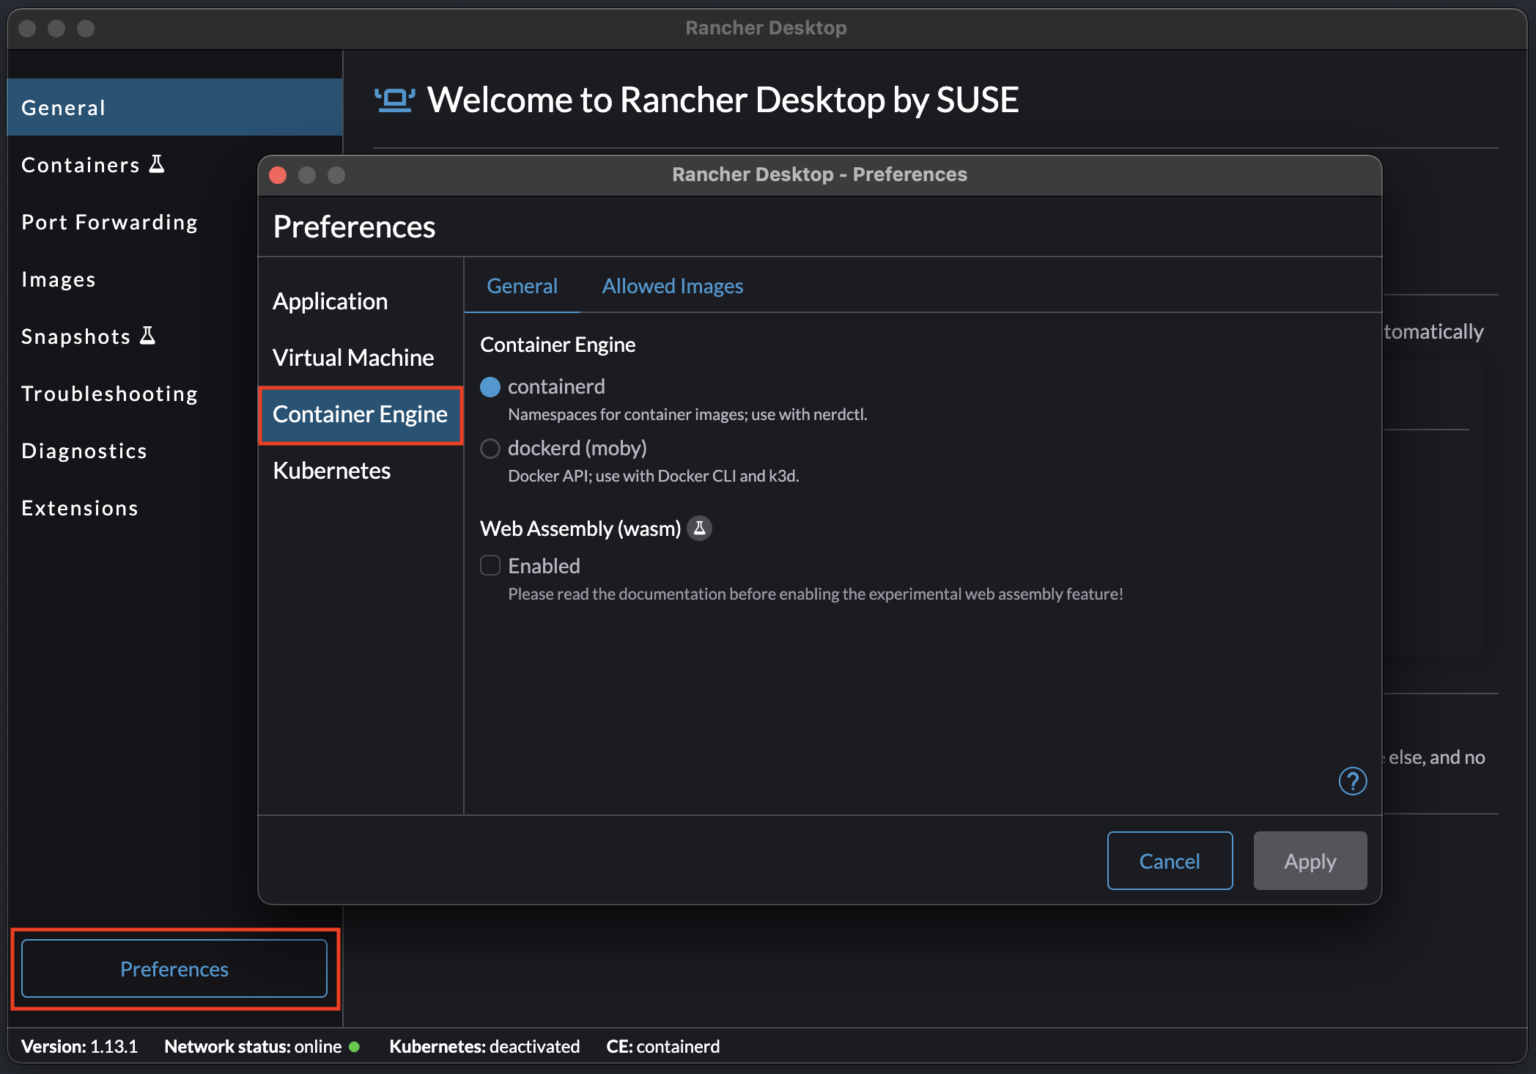This screenshot has height=1074, width=1536.
Task: Open Kubernetes preferences section
Action: tap(332, 471)
